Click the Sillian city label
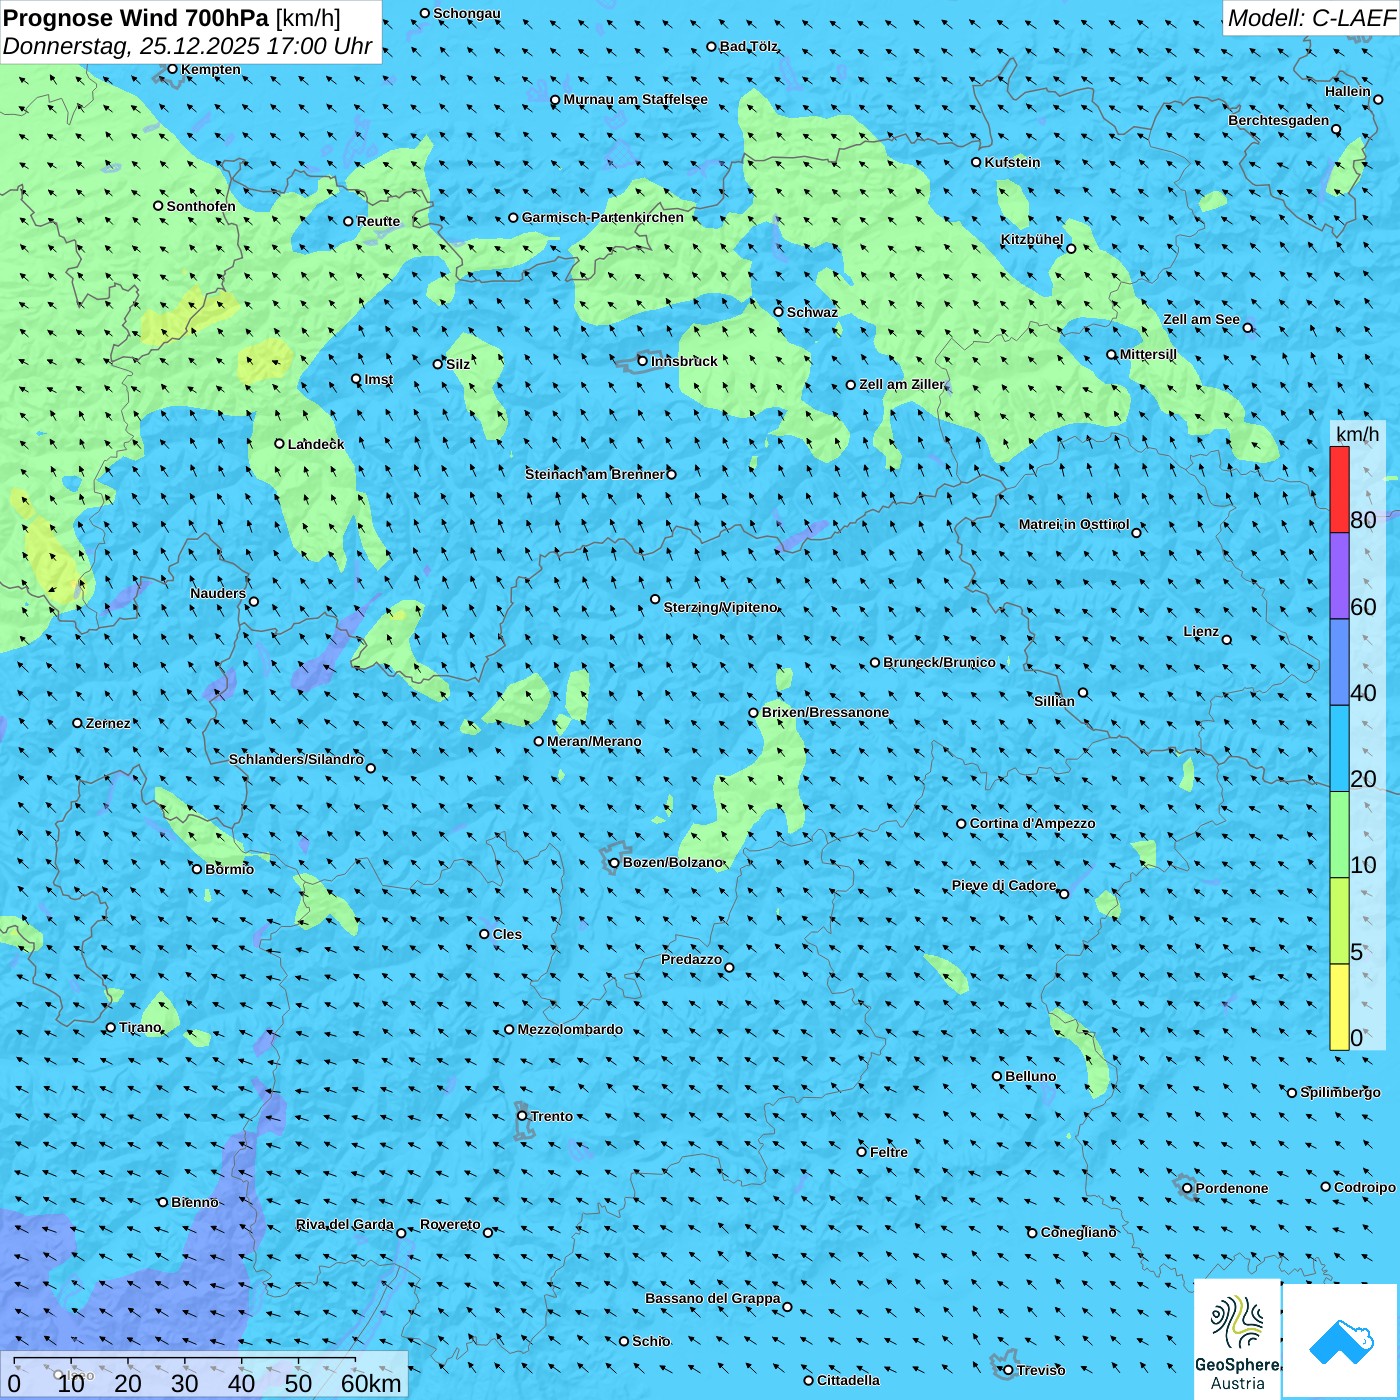This screenshot has height=1400, width=1400. coord(1054,701)
